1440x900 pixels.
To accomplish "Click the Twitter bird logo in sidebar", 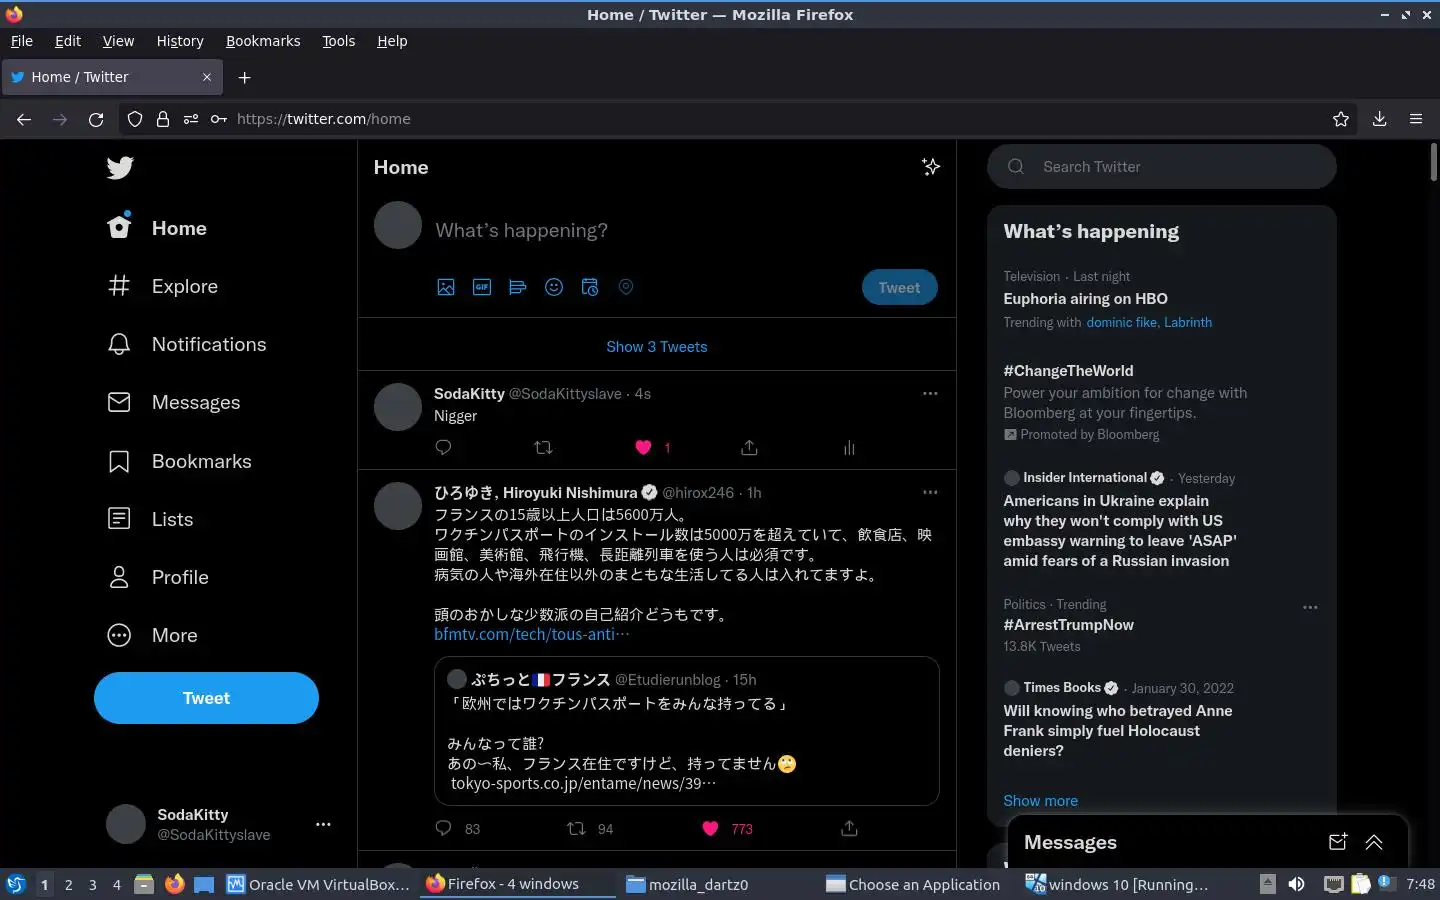I will click(120, 168).
